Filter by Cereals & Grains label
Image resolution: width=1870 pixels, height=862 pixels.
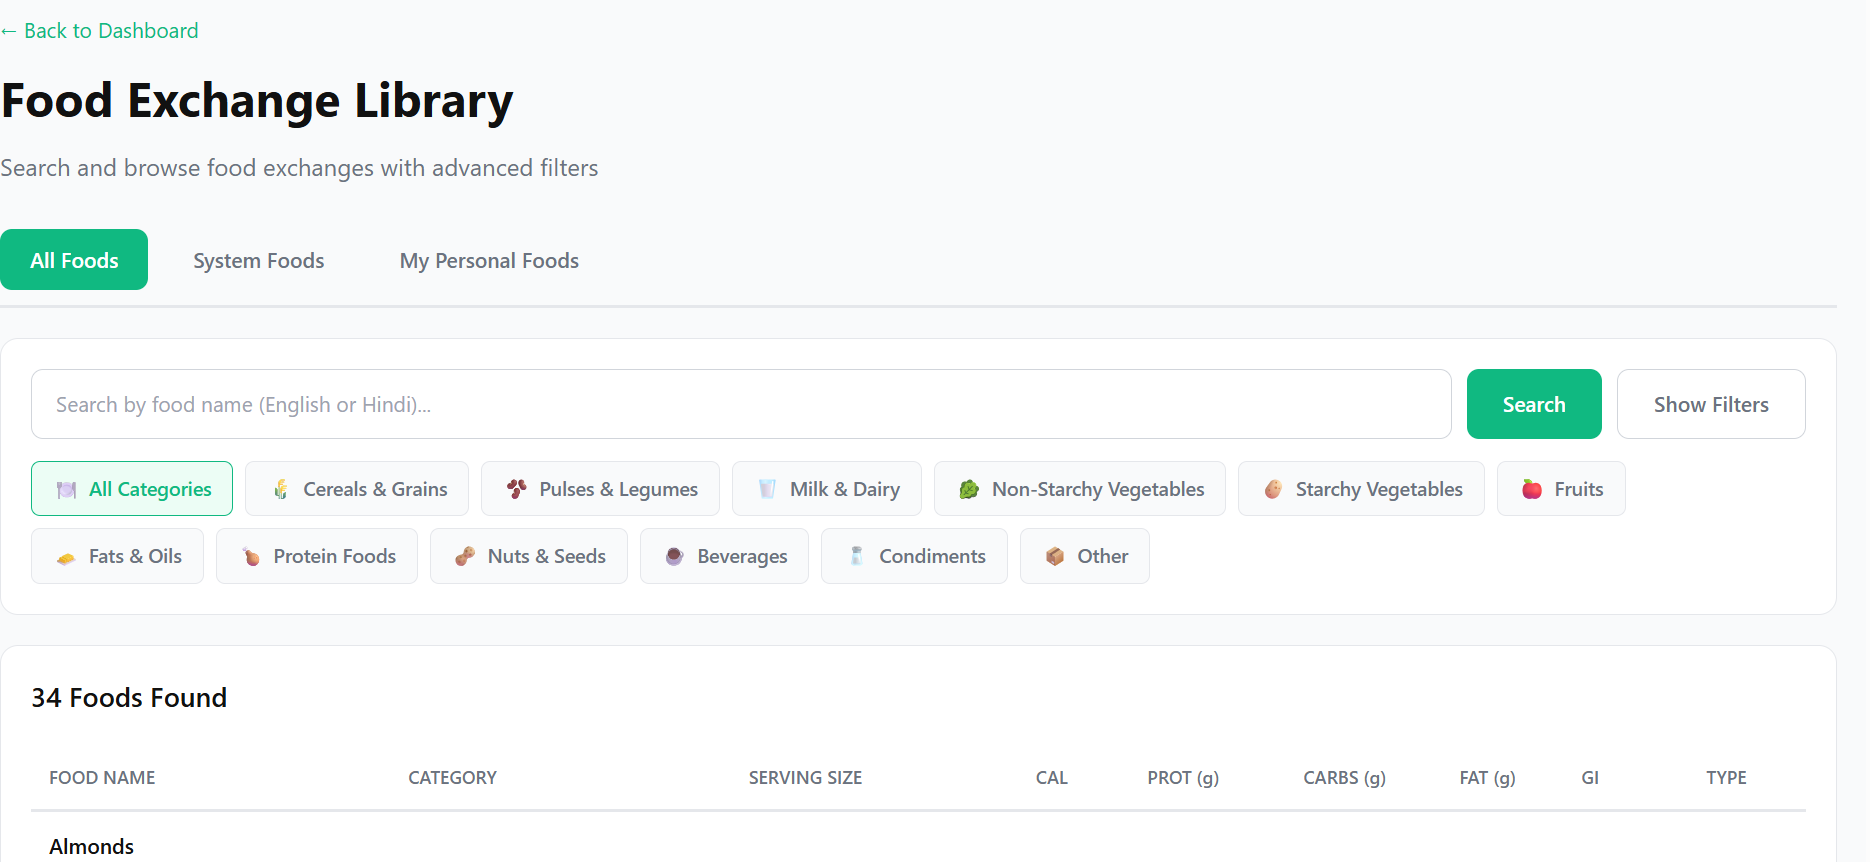[x=375, y=489]
